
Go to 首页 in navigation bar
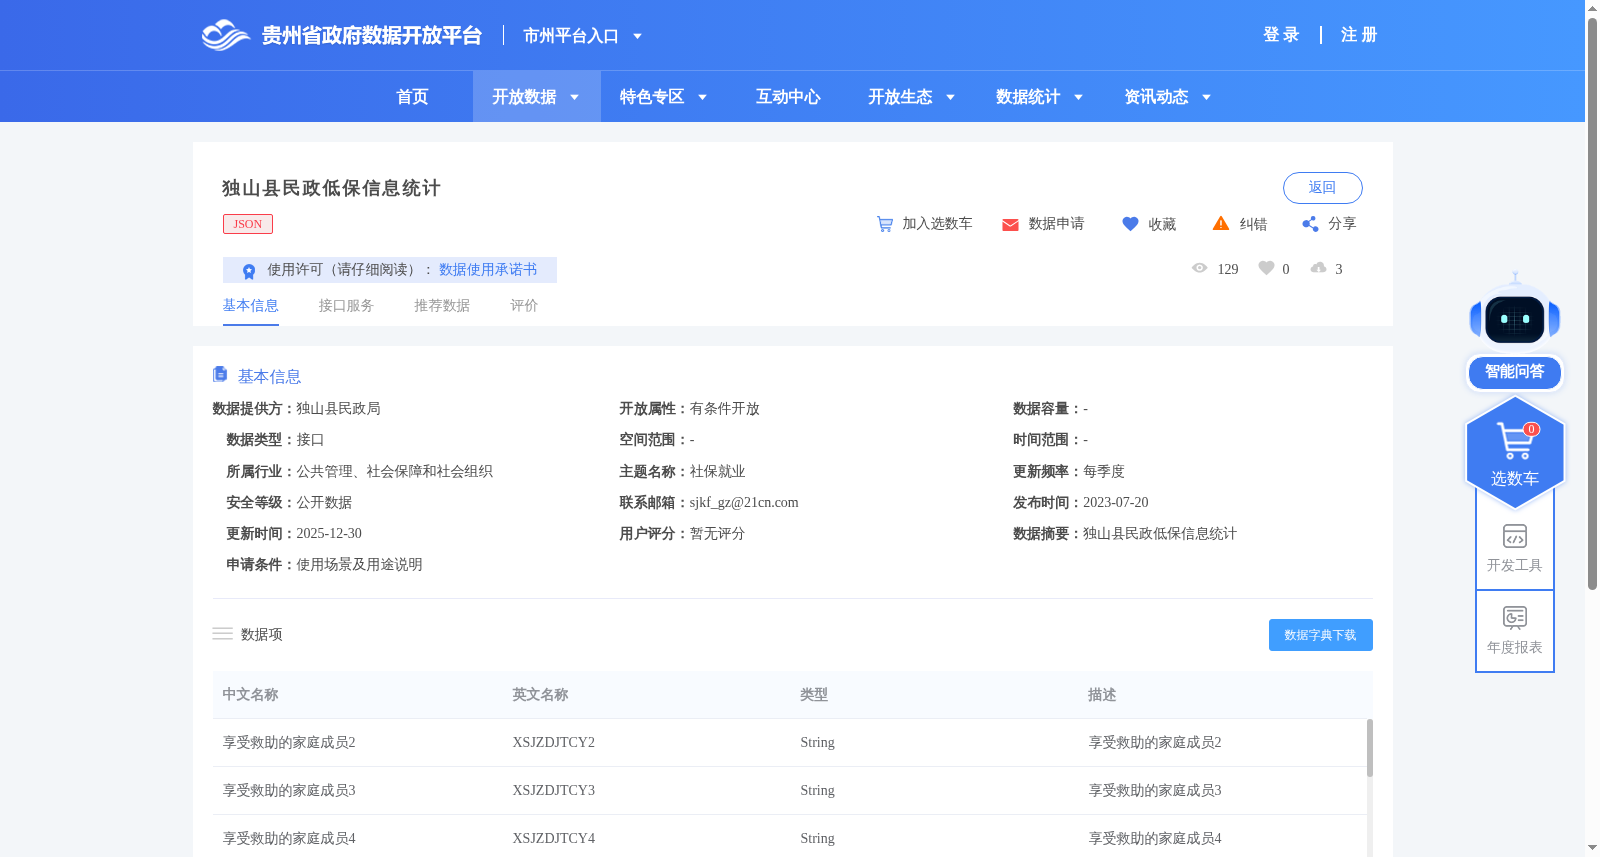pos(412,97)
